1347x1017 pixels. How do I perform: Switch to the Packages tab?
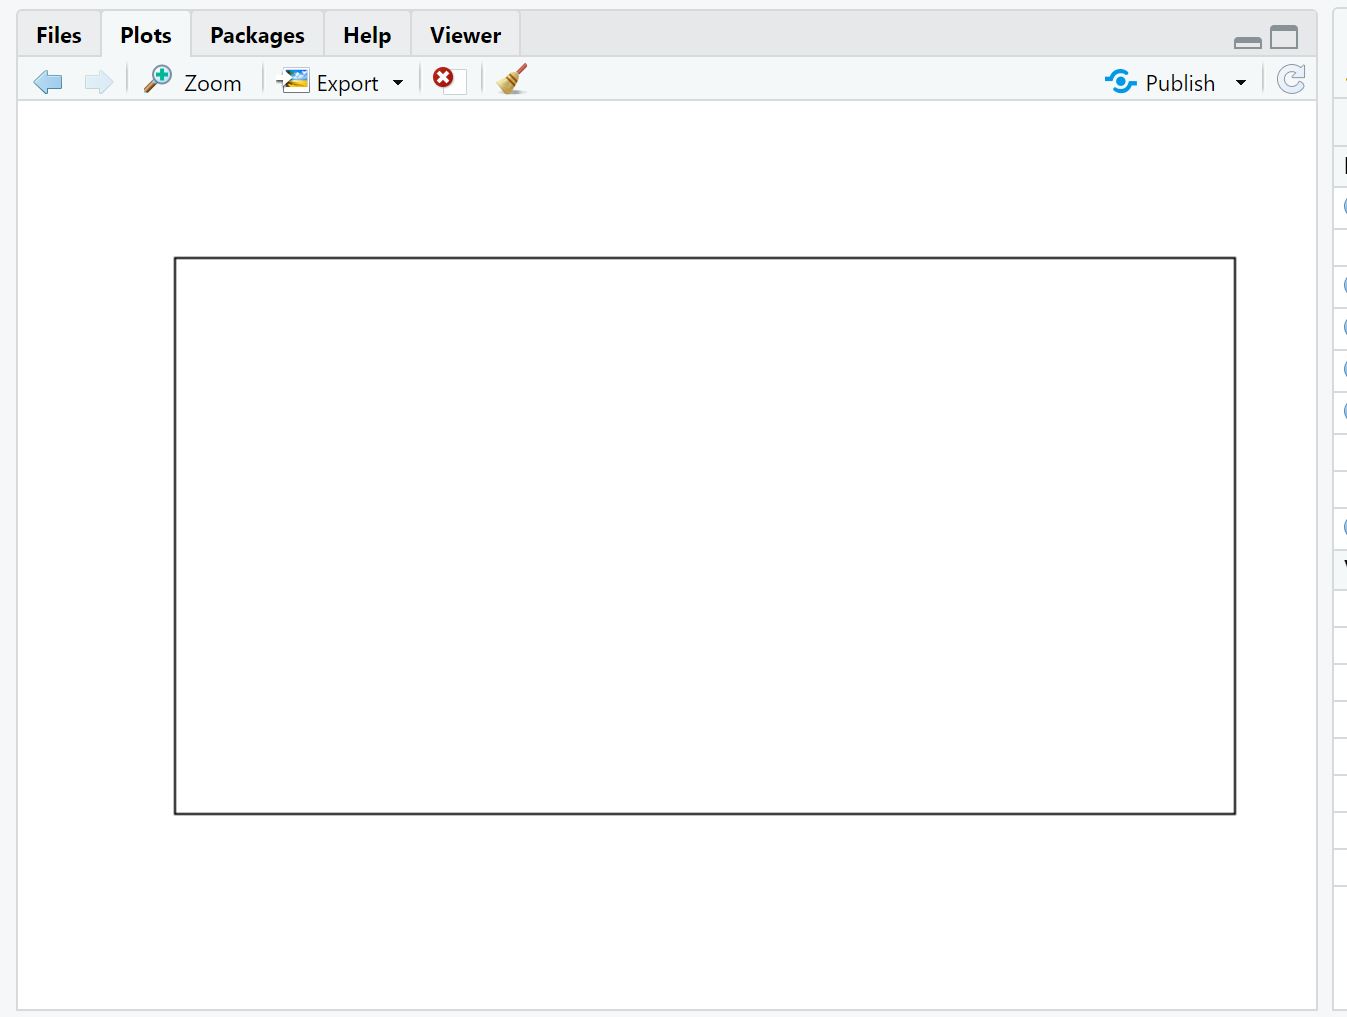tap(256, 34)
